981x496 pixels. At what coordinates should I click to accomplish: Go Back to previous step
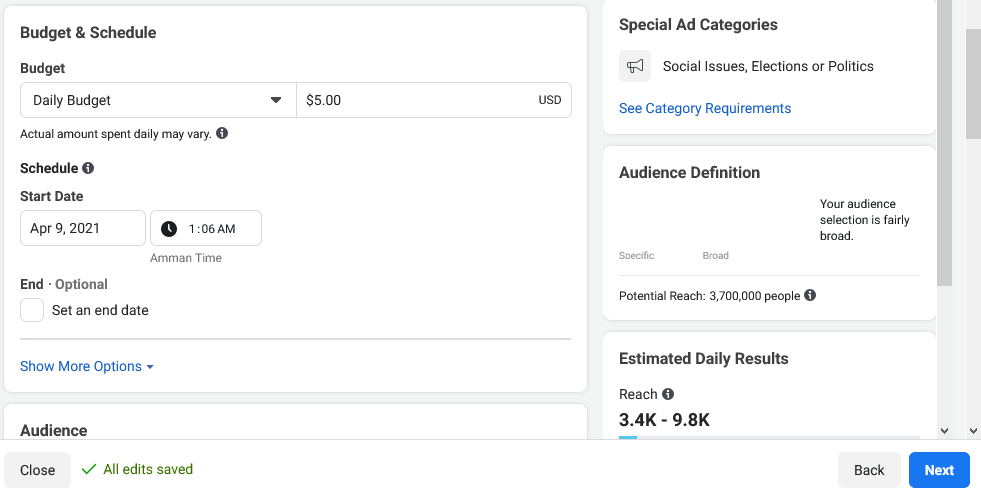click(x=869, y=470)
